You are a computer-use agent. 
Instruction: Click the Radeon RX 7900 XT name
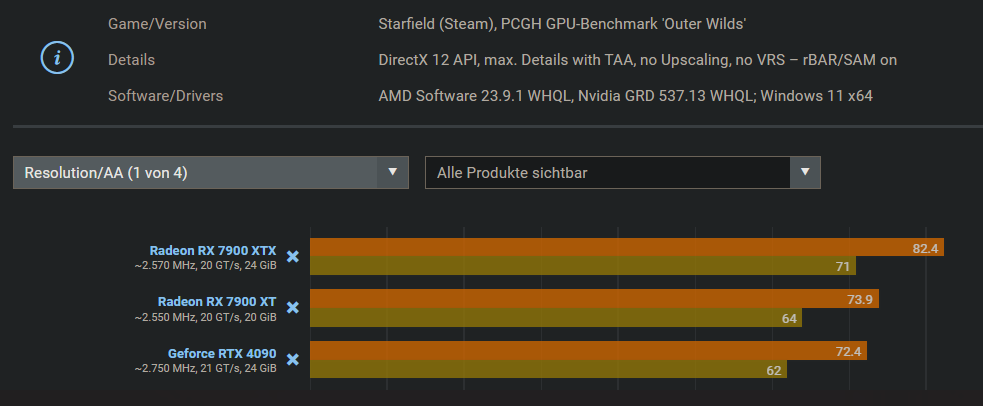click(217, 301)
